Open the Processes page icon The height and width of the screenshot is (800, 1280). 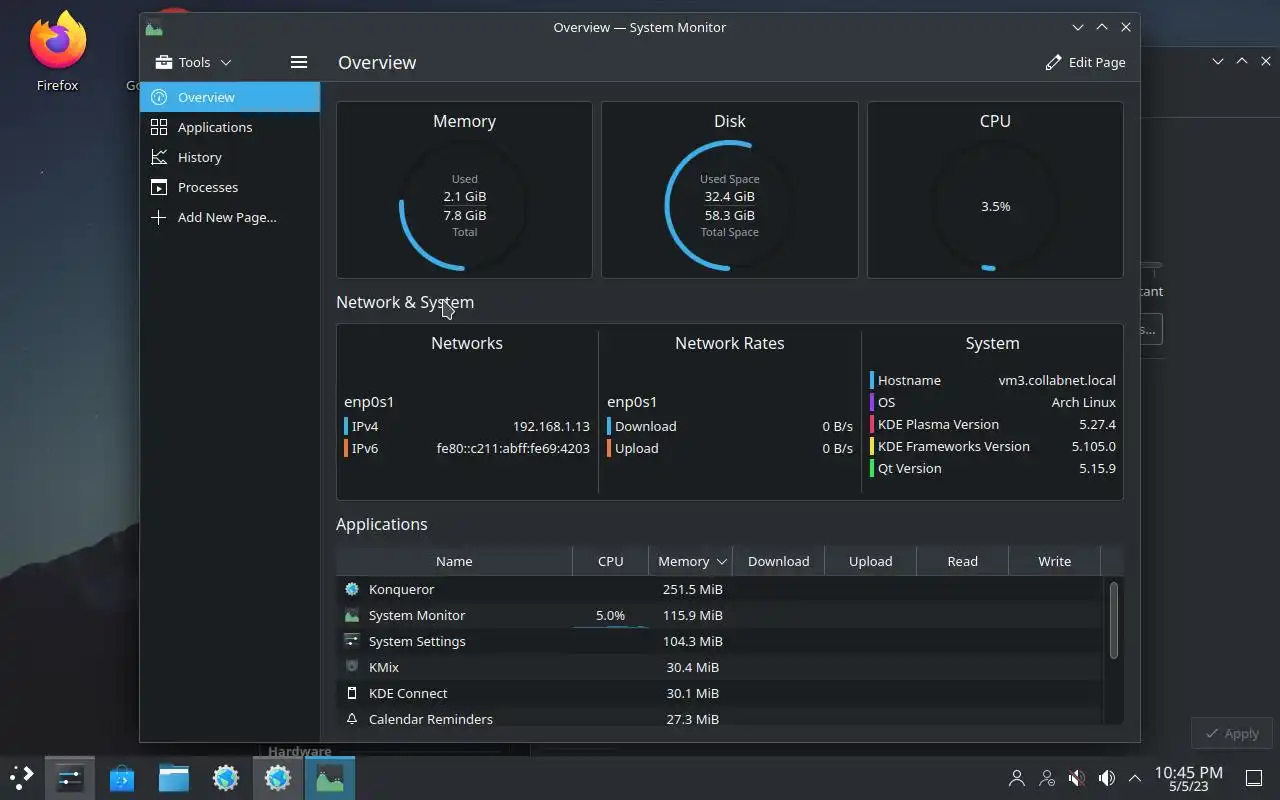(158, 187)
